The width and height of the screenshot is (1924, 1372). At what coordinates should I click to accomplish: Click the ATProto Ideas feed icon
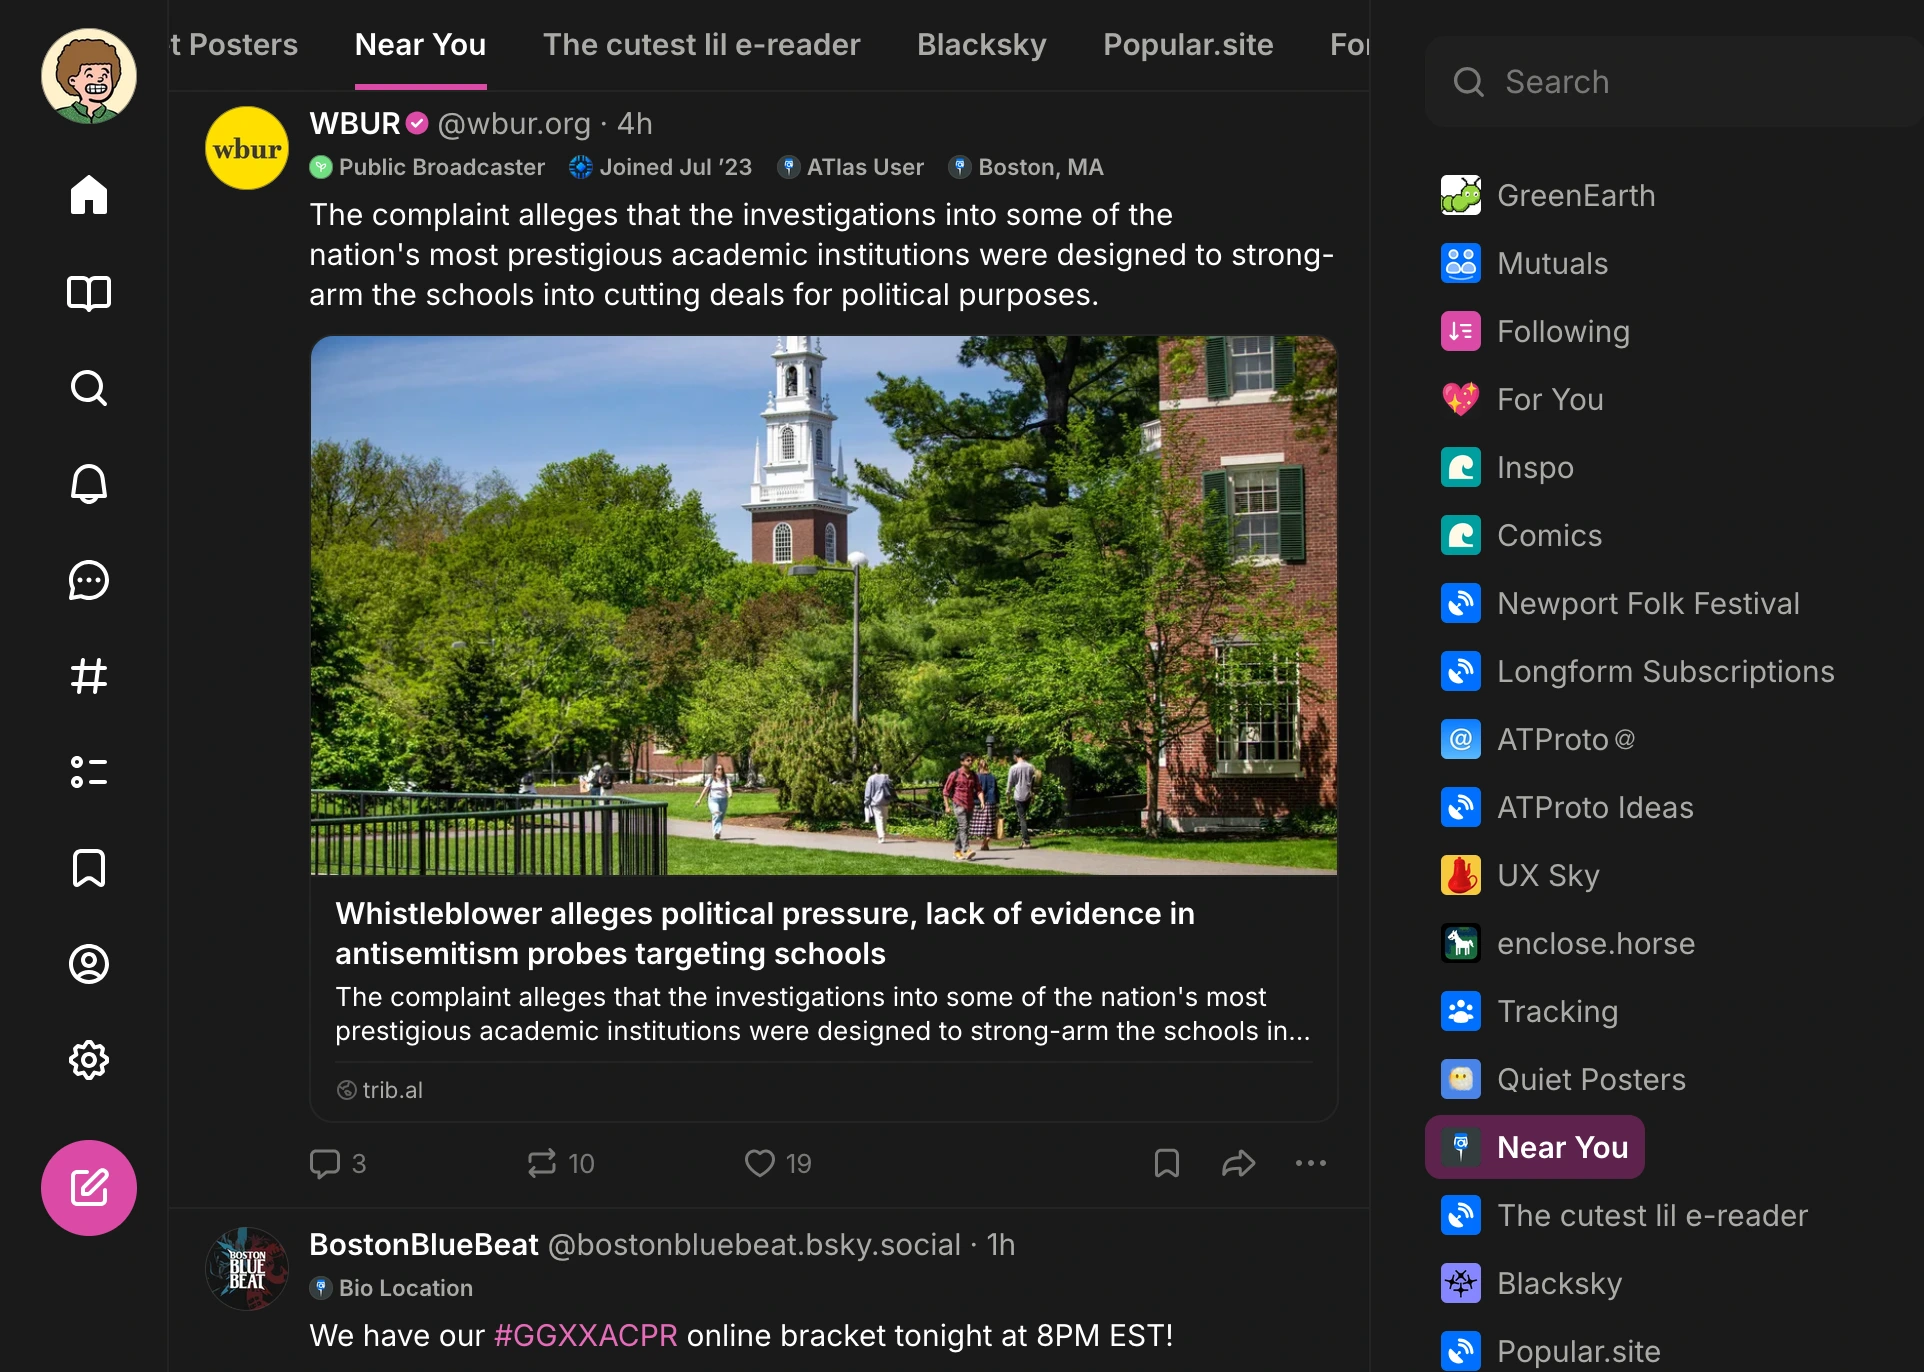pos(1461,807)
